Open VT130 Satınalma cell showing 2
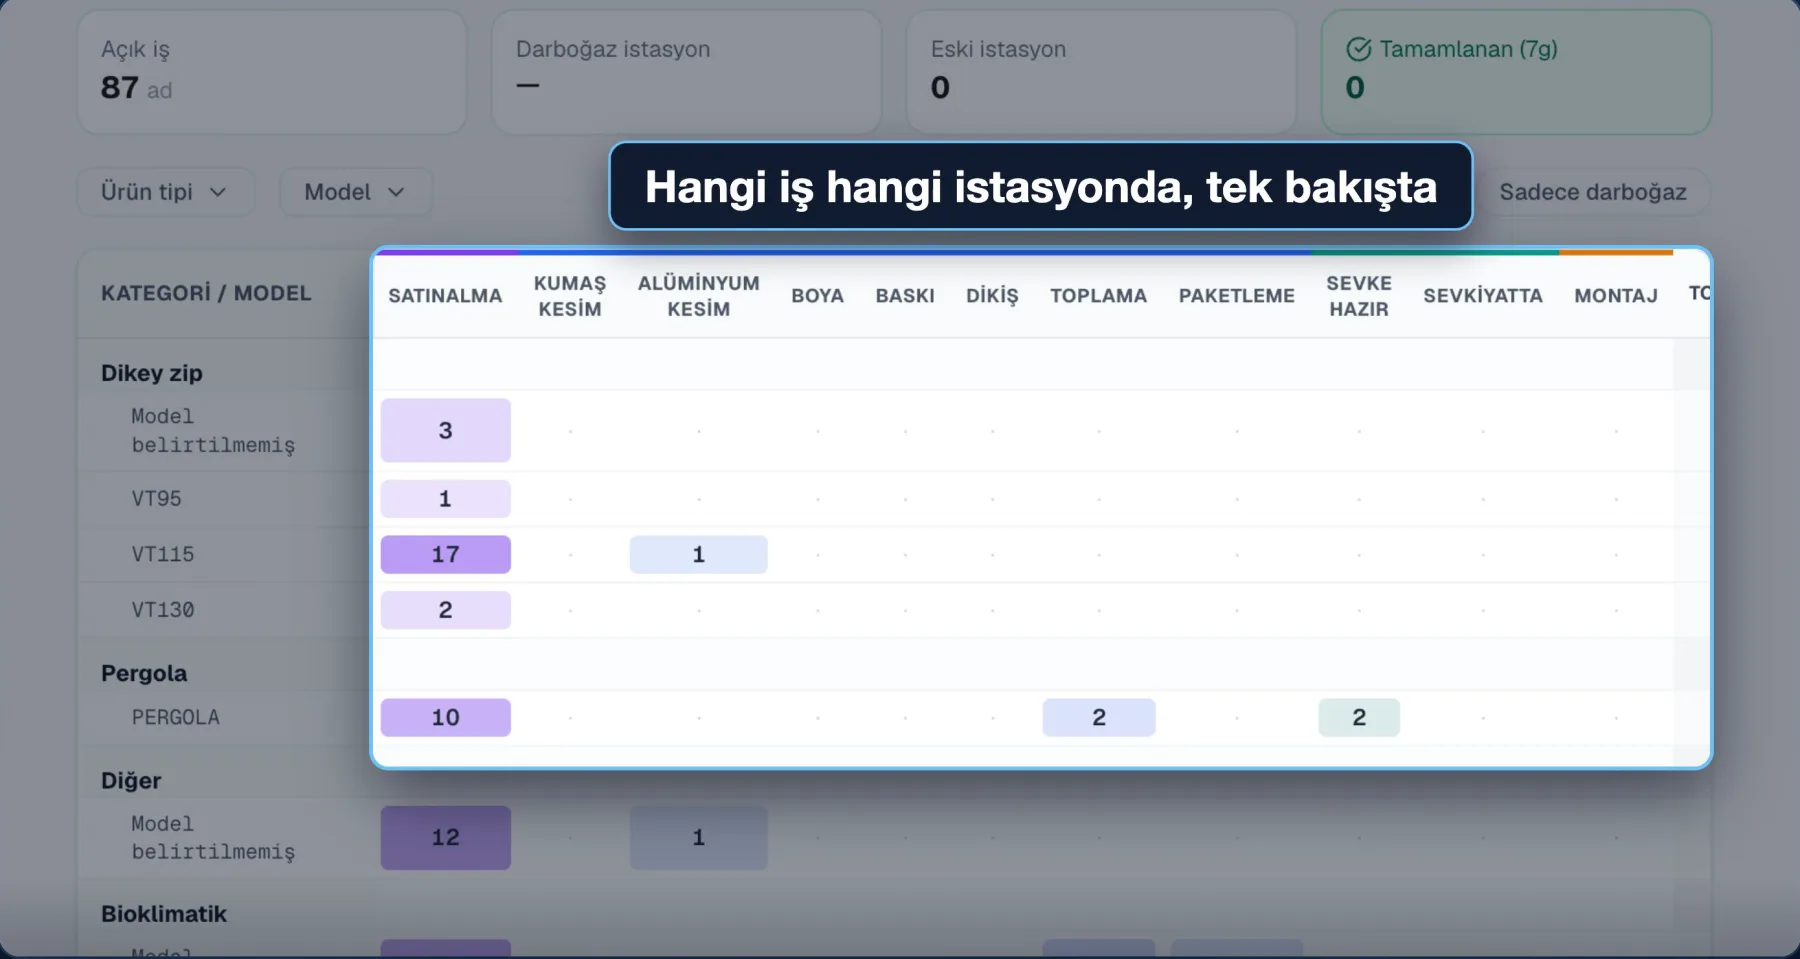The image size is (1800, 959). [446, 610]
